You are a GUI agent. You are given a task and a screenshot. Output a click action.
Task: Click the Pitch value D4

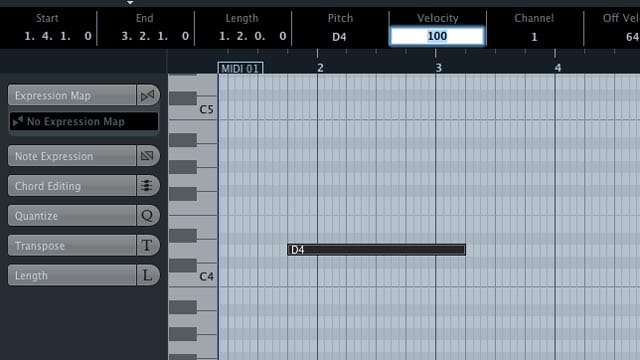[339, 37]
